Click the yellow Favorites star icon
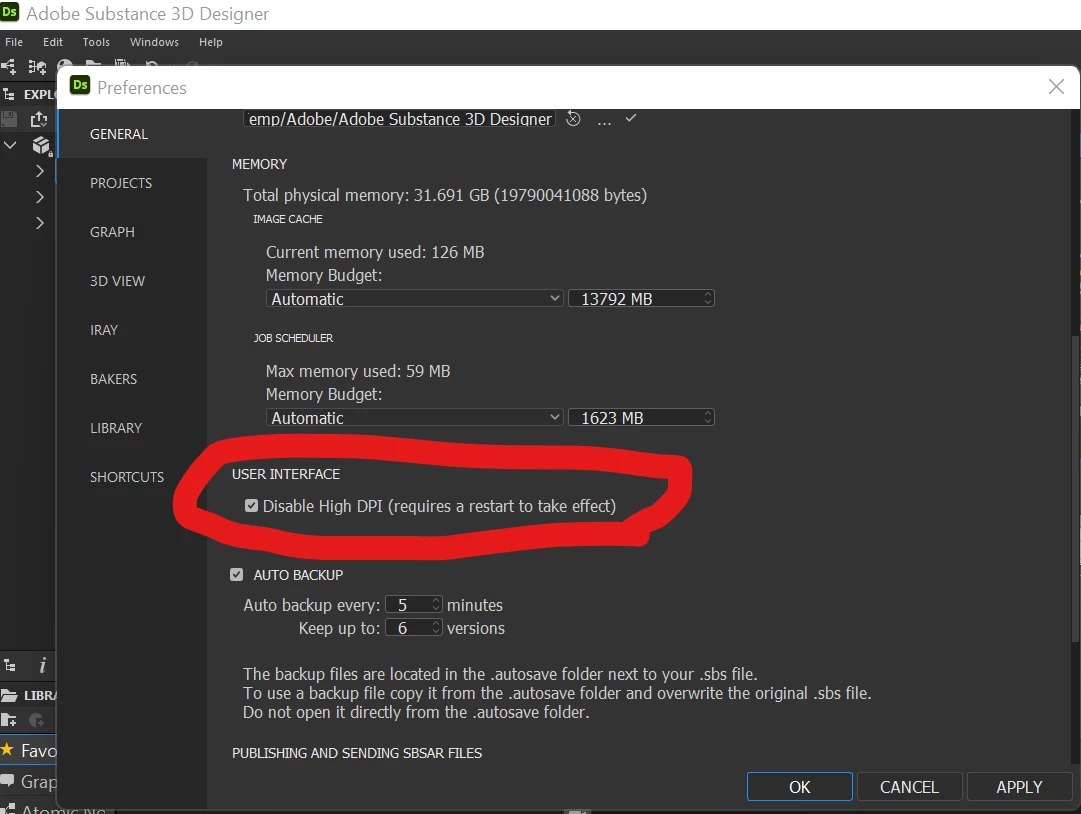Viewport: 1081px width, 814px height. pos(7,749)
